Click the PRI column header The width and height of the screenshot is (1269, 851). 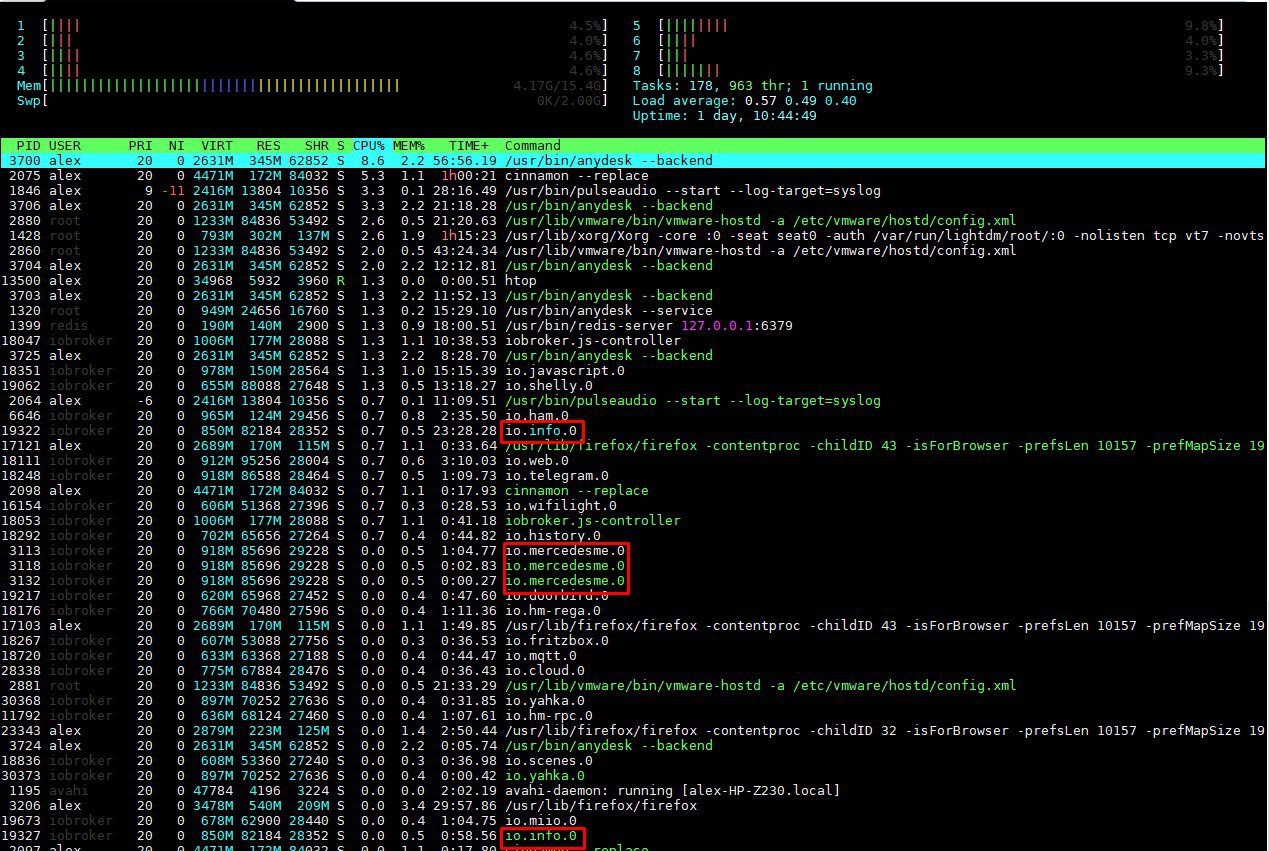pyautogui.click(x=140, y=145)
